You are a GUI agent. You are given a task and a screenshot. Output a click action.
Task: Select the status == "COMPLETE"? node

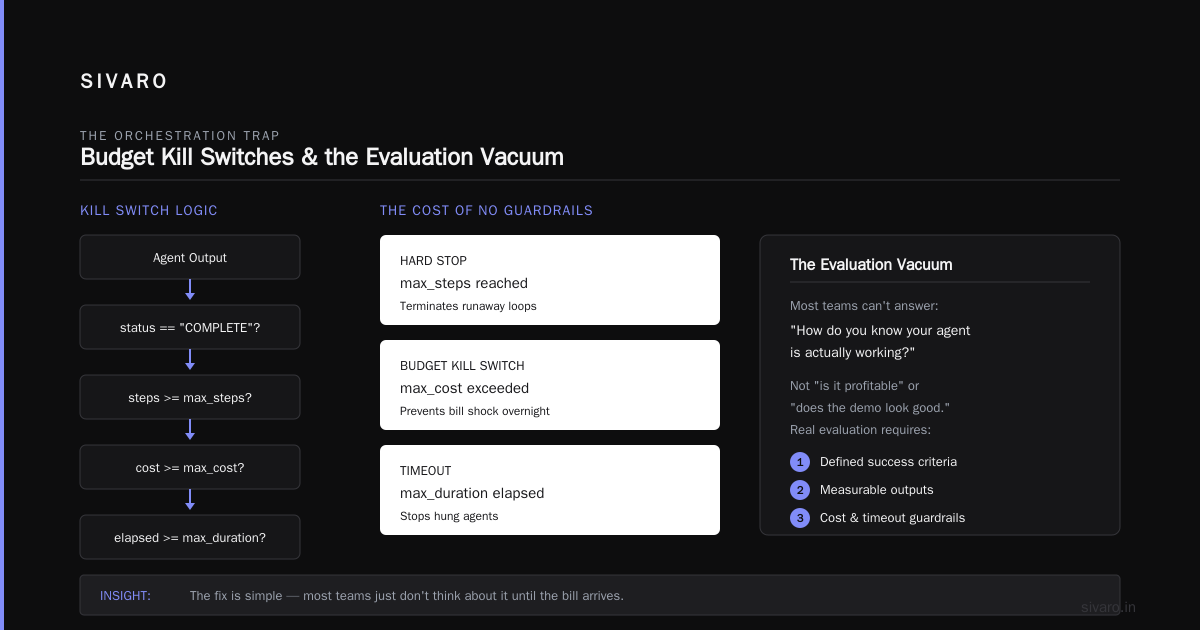pyautogui.click(x=190, y=327)
